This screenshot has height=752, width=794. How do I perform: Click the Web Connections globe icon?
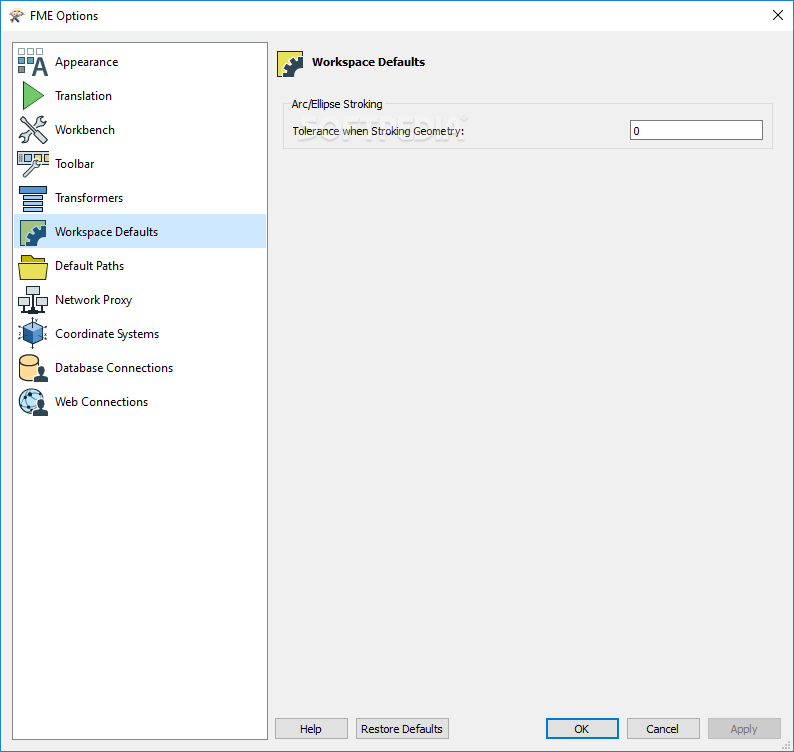[x=33, y=402]
